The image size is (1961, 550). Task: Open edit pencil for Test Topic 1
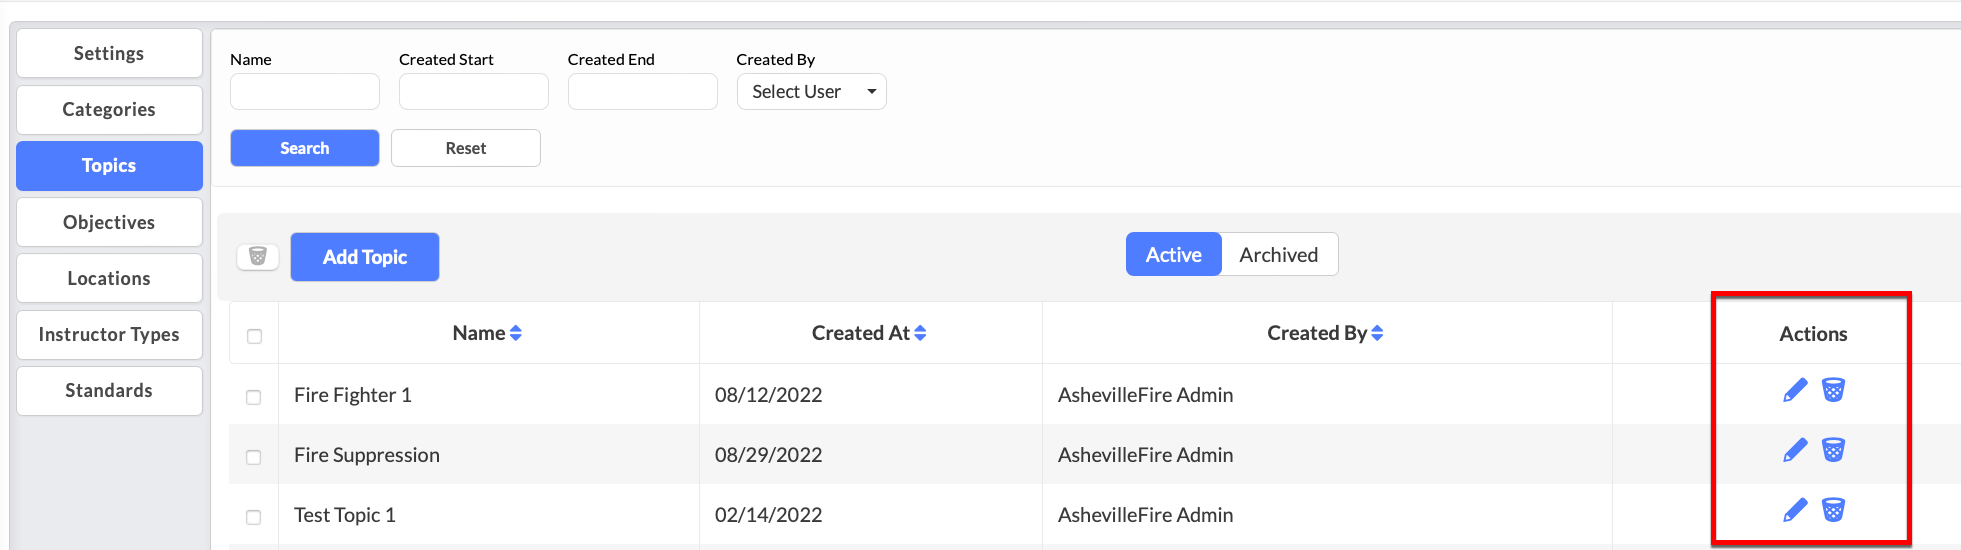(1795, 510)
